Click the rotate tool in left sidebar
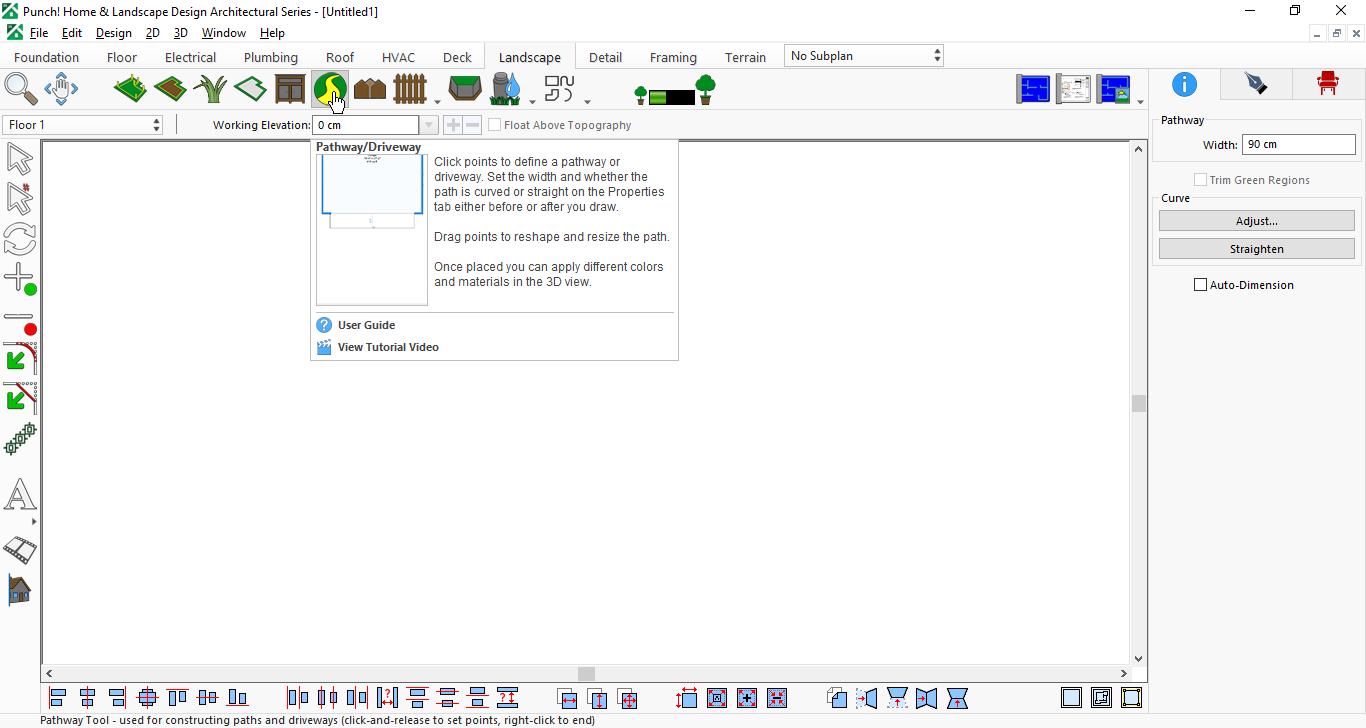This screenshot has height=728, width=1366. pyautogui.click(x=20, y=239)
